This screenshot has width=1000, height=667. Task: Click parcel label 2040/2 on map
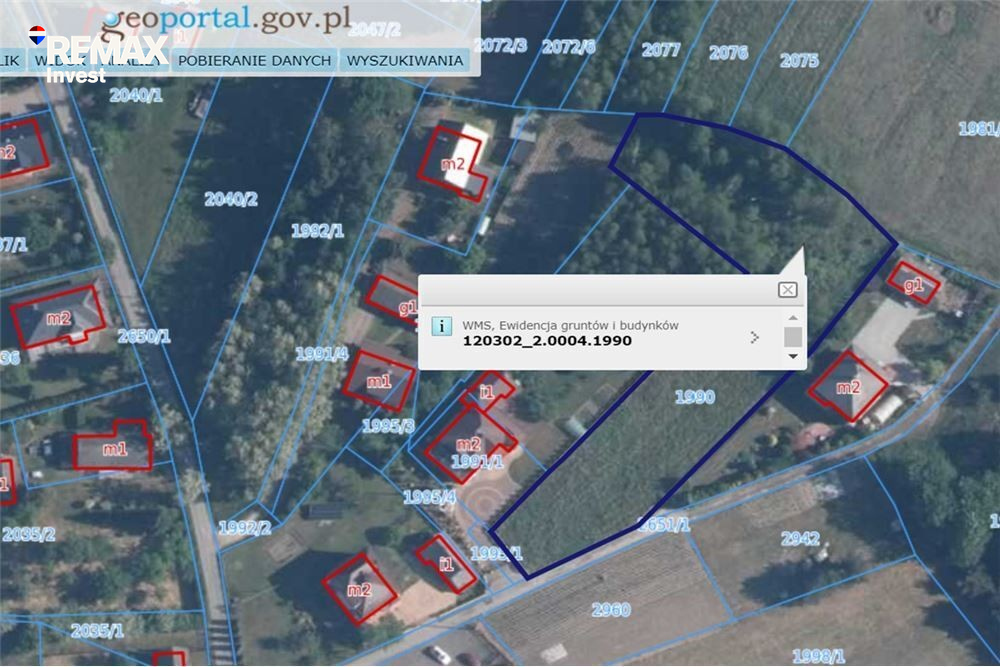231,199
